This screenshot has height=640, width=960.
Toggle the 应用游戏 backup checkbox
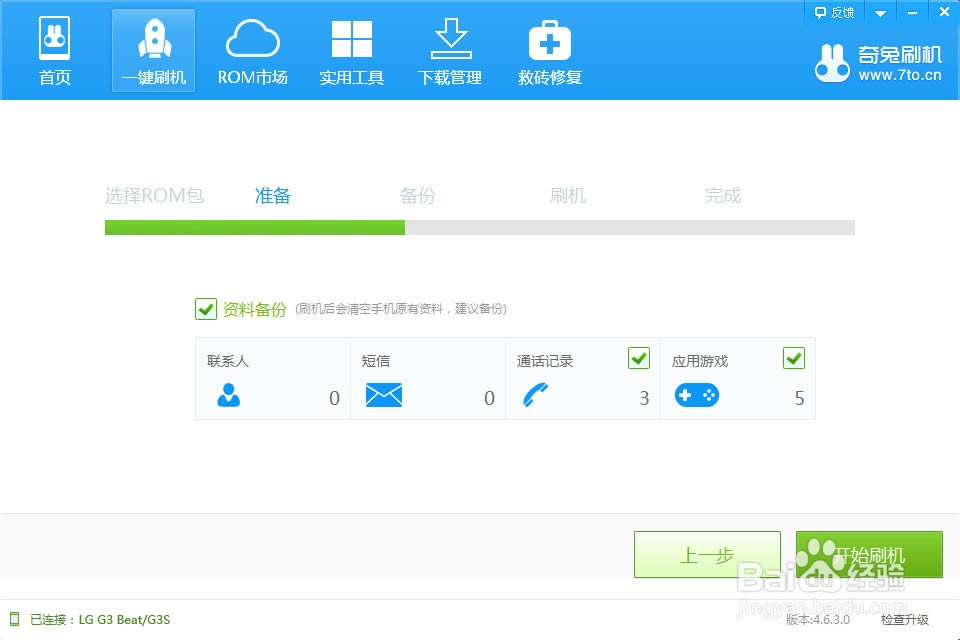pos(793,358)
